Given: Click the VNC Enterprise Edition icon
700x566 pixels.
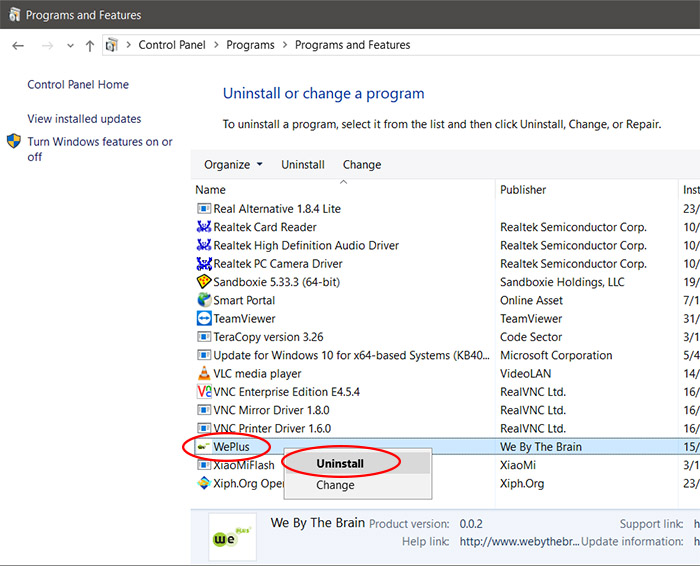Looking at the screenshot, I should point(204,392).
